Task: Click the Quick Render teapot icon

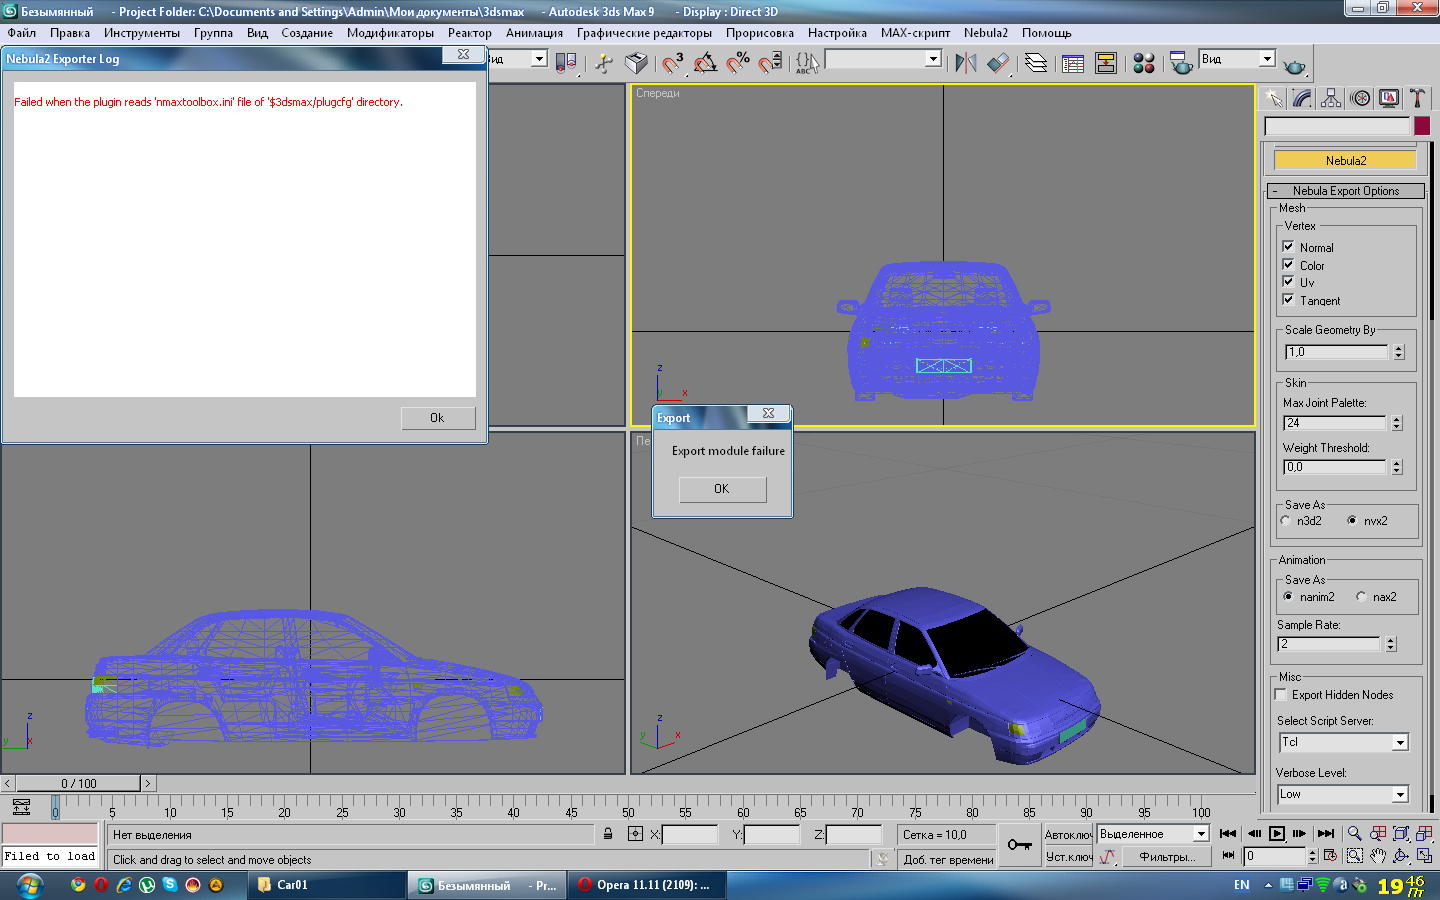Action: (1294, 66)
